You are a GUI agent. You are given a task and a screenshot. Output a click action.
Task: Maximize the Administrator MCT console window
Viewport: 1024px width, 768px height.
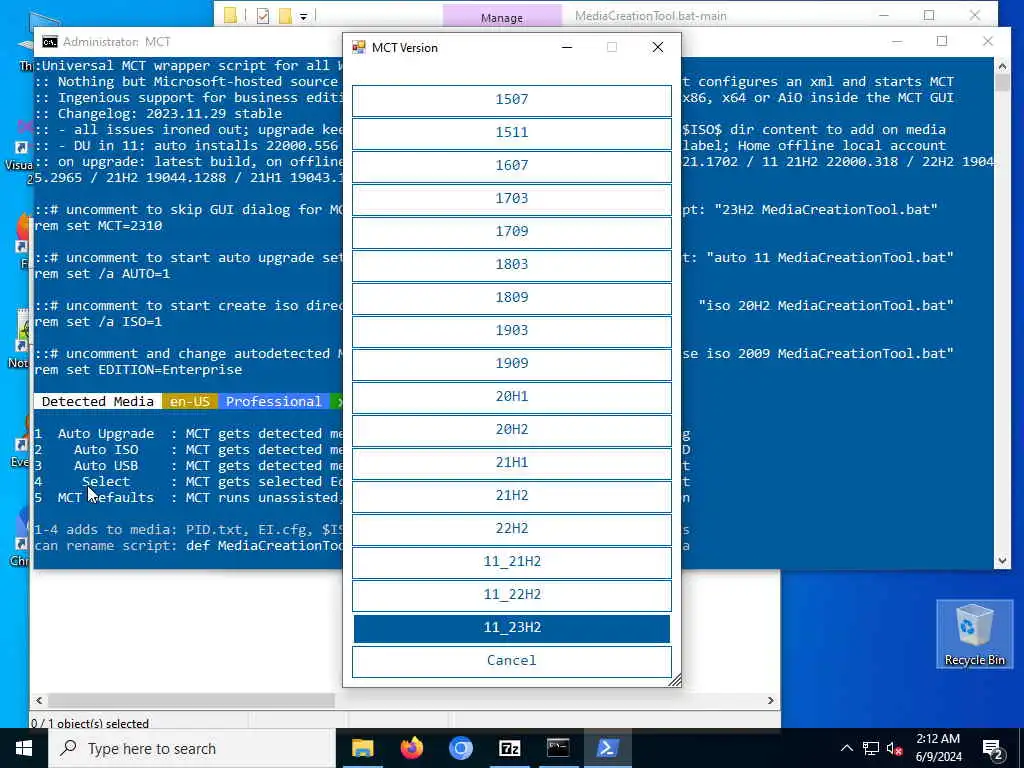[942, 41]
